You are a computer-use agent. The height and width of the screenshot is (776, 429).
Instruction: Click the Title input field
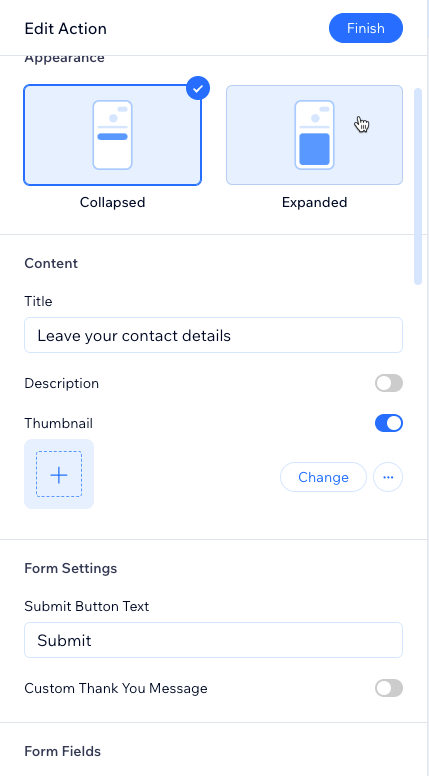(x=213, y=335)
